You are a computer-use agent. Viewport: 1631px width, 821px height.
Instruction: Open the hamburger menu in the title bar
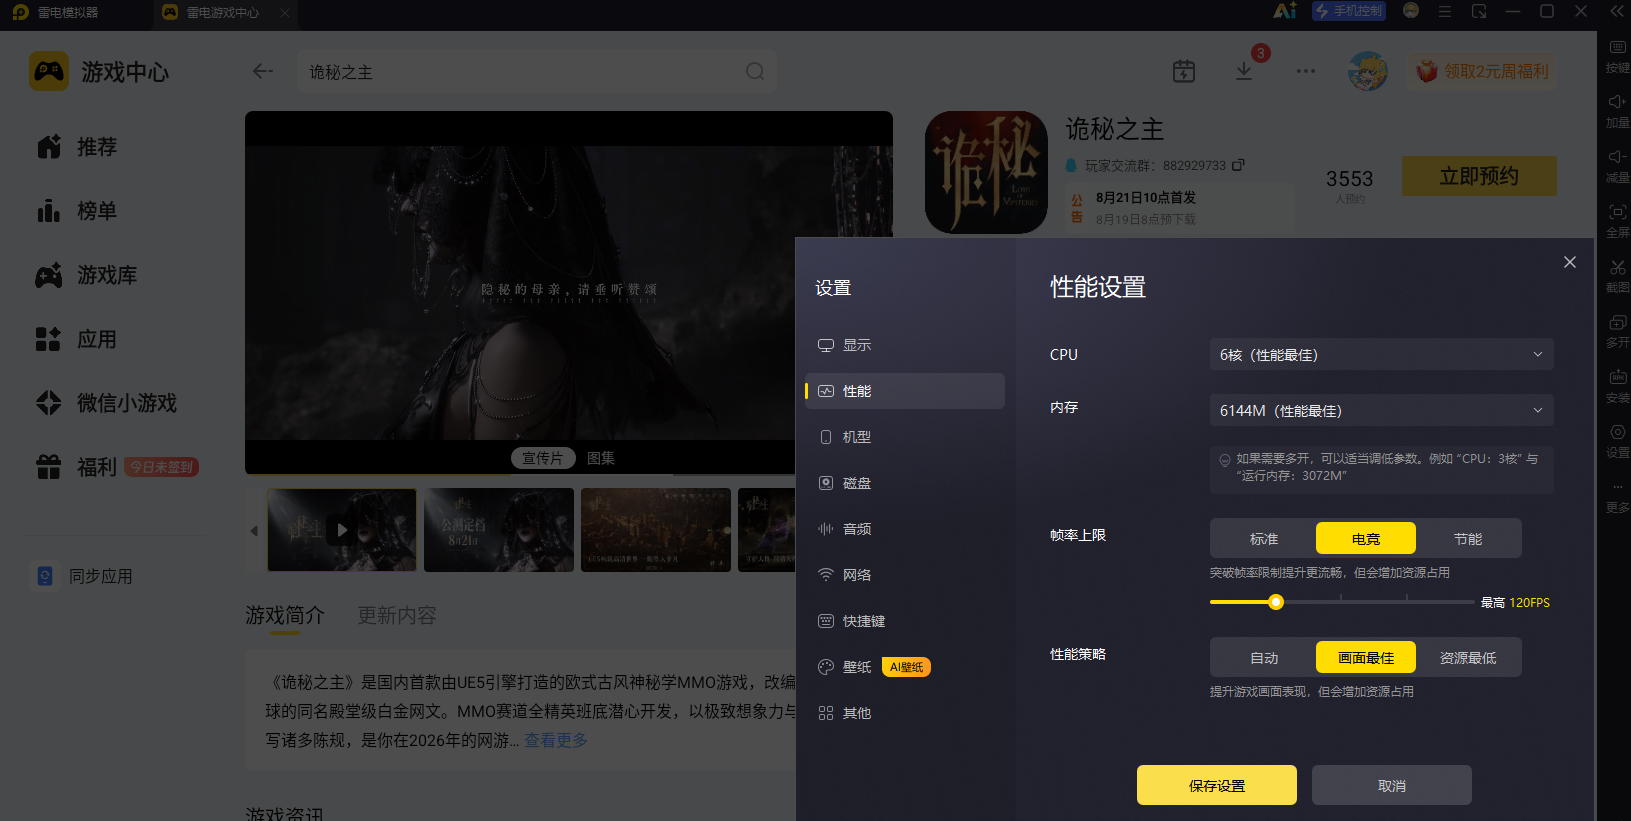pyautogui.click(x=1445, y=11)
